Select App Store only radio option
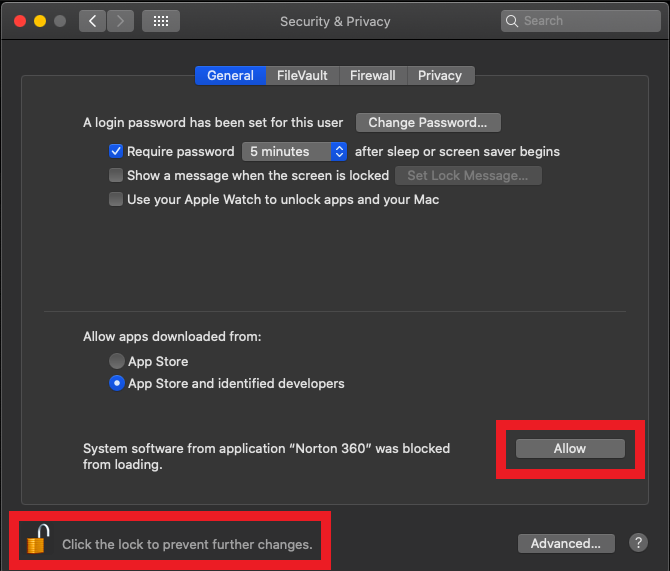 (x=117, y=362)
